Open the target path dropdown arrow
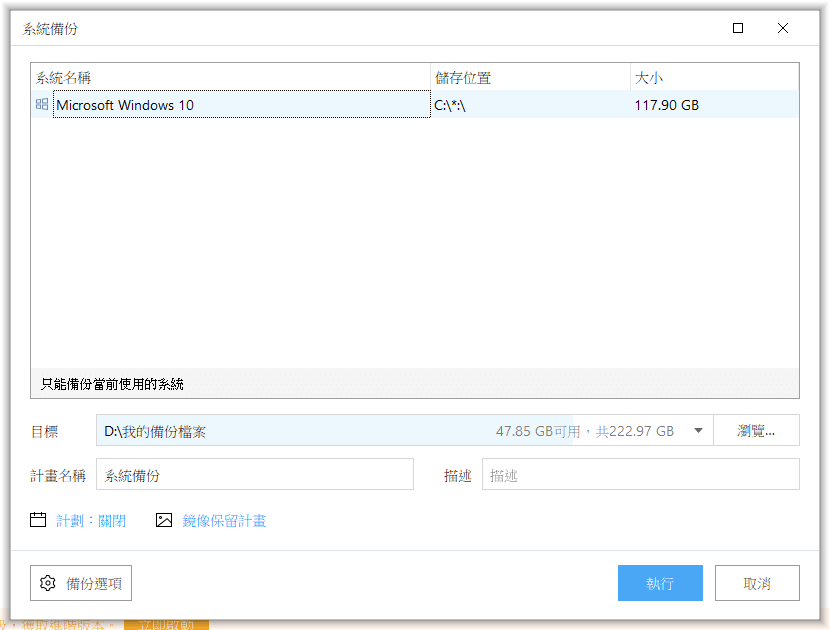The height and width of the screenshot is (630, 830). 698,430
